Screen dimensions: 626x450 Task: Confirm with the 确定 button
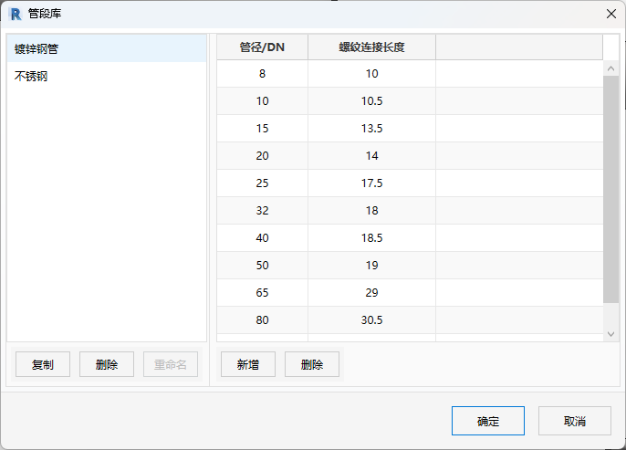[x=488, y=421]
